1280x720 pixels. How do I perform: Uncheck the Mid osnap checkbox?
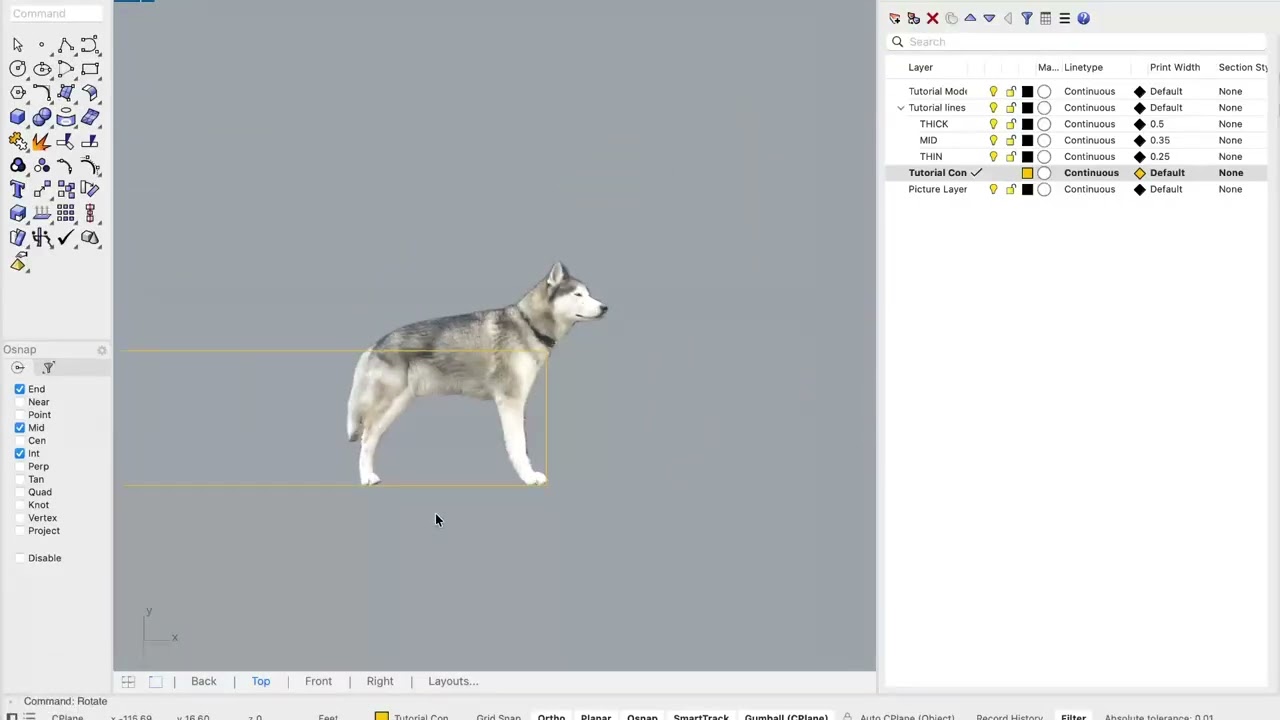(20, 428)
